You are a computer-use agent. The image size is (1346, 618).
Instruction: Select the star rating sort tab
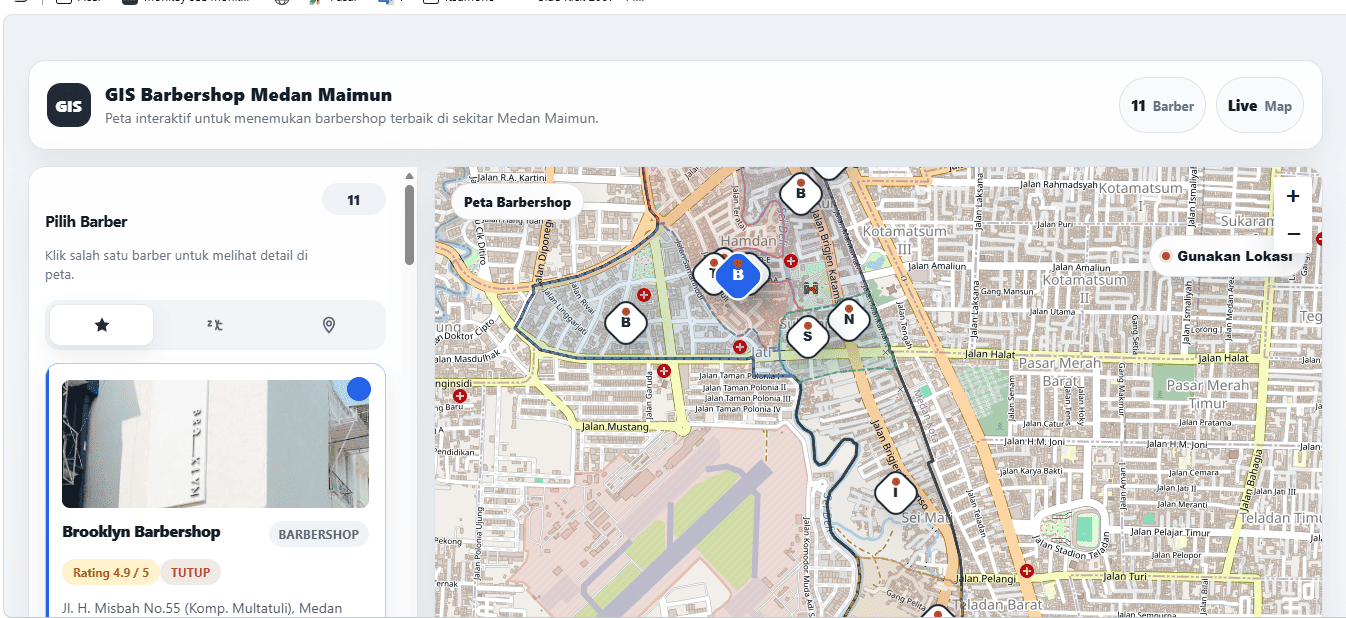coord(101,325)
